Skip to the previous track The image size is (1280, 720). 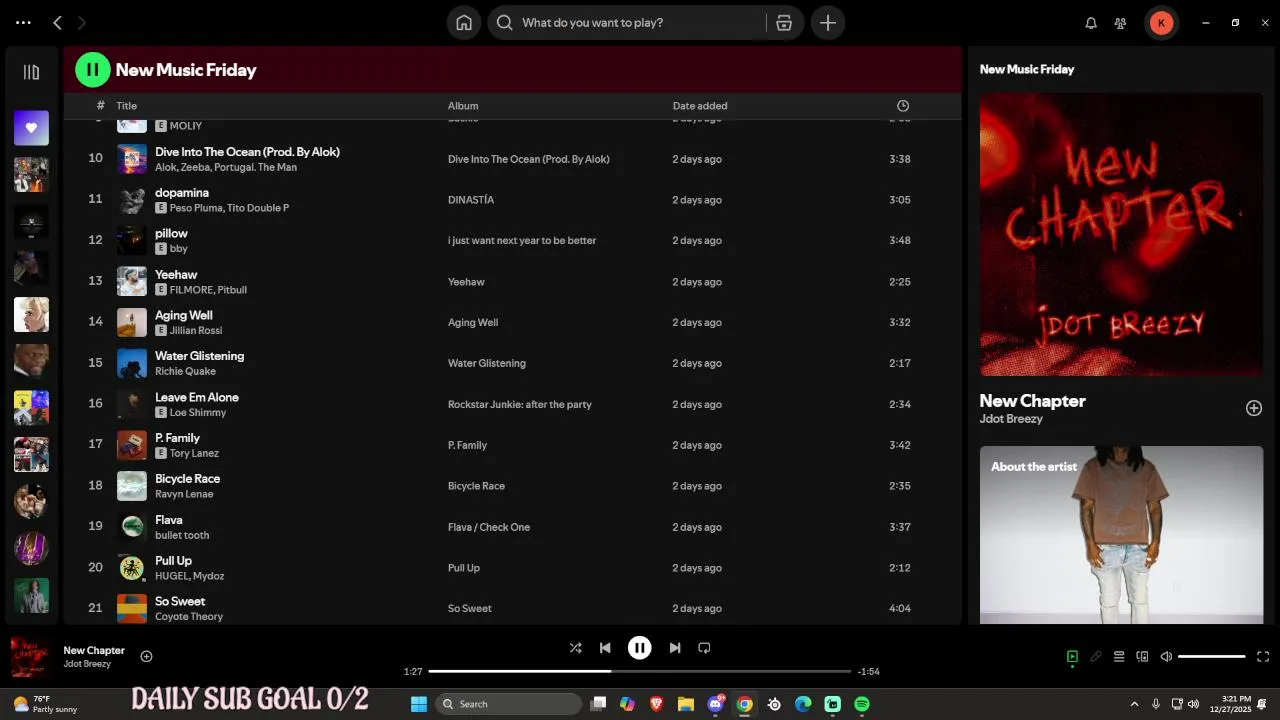point(605,648)
